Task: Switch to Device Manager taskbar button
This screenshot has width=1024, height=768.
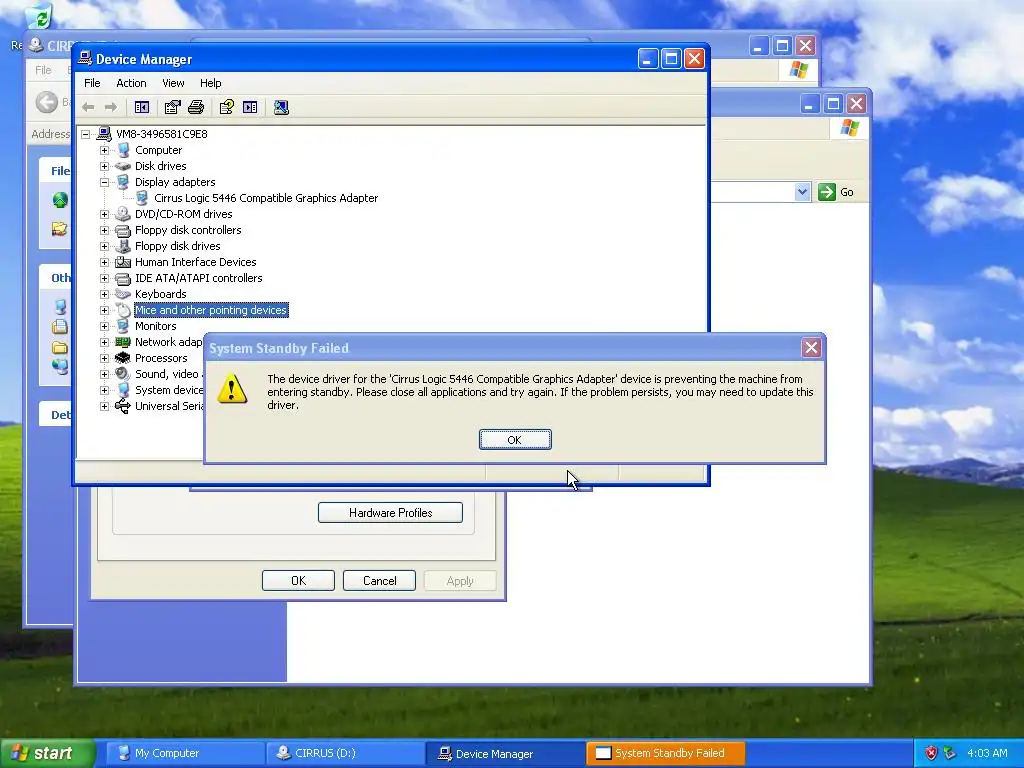Action: coord(505,753)
